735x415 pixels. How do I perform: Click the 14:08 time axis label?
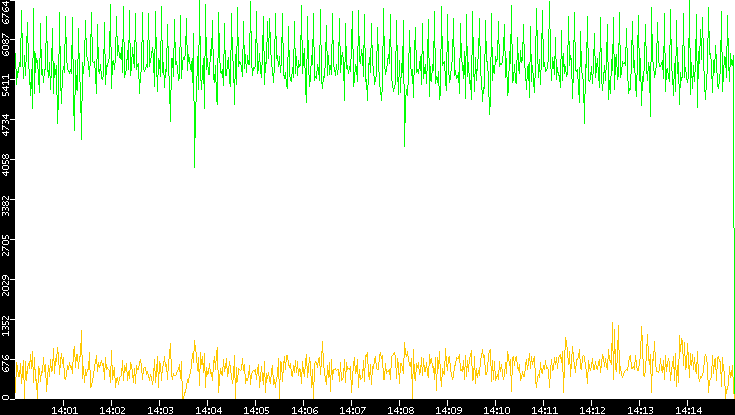[401, 411]
